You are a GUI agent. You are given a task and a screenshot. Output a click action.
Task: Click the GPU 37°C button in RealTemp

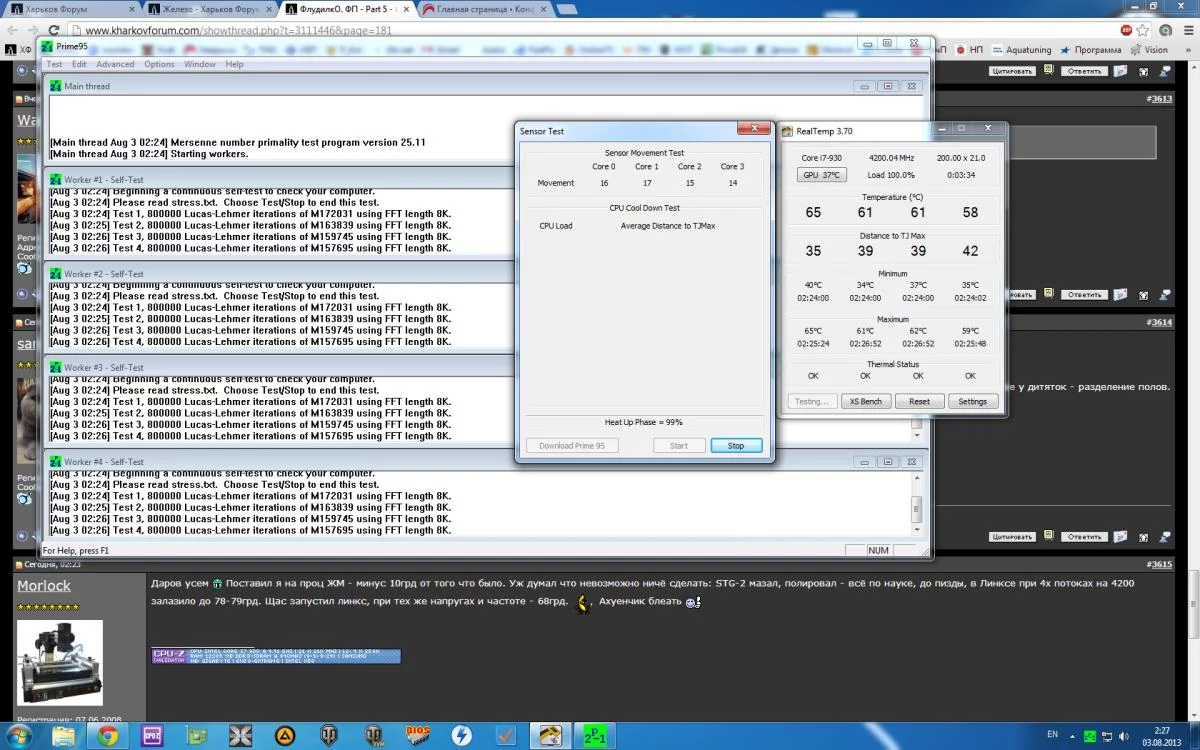point(822,175)
